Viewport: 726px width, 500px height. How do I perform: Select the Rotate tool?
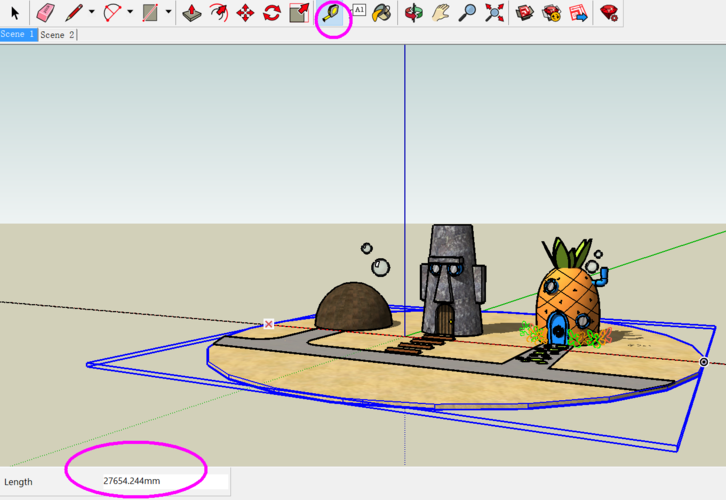coord(272,13)
